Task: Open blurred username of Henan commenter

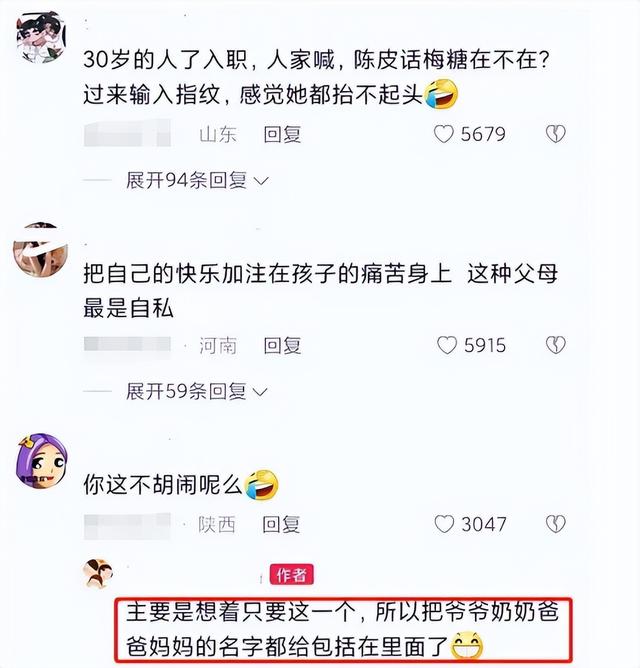Action: (127, 344)
